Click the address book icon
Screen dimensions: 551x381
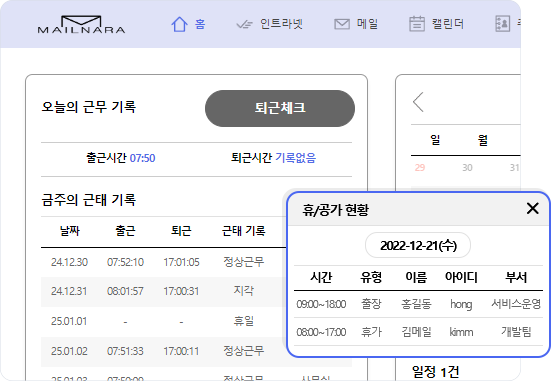pyautogui.click(x=503, y=24)
